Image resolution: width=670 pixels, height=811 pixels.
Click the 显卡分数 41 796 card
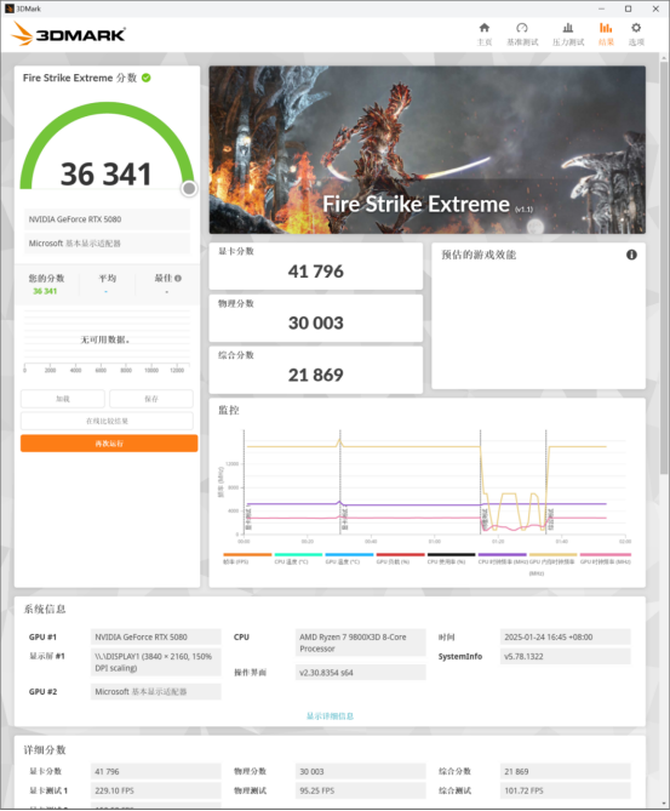point(316,266)
